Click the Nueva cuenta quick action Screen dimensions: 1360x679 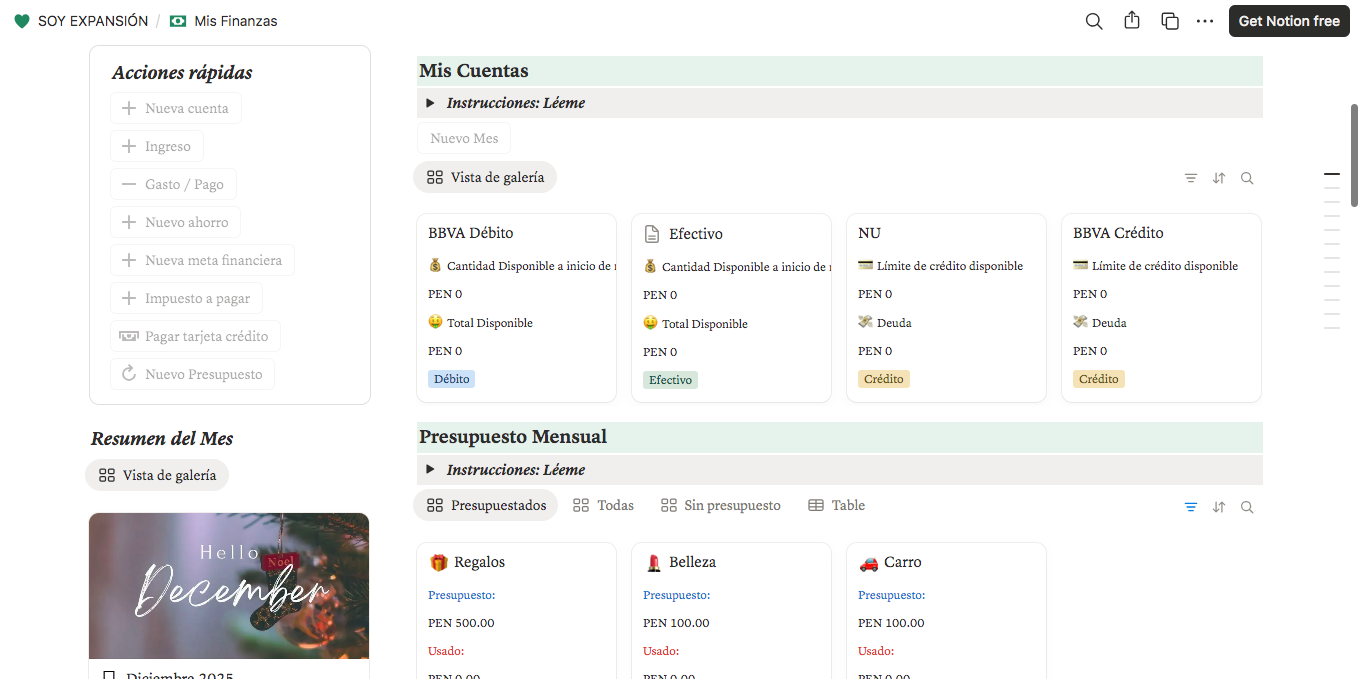coord(176,108)
